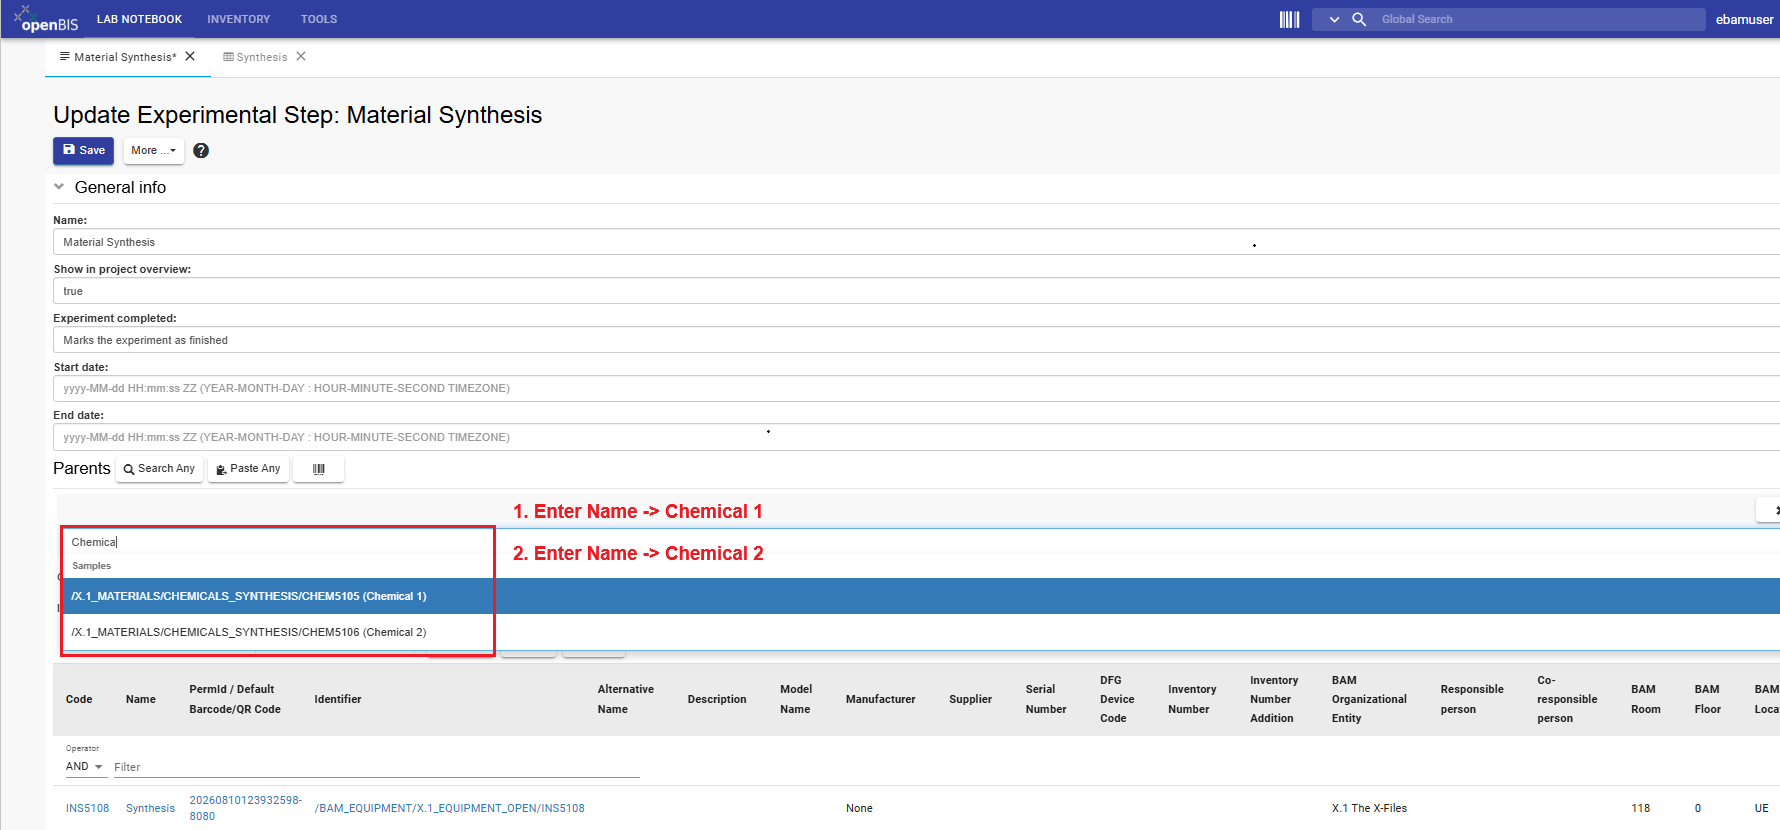Switch to the Material Synthesis tab
Image resolution: width=1780 pixels, height=830 pixels.
click(x=118, y=57)
